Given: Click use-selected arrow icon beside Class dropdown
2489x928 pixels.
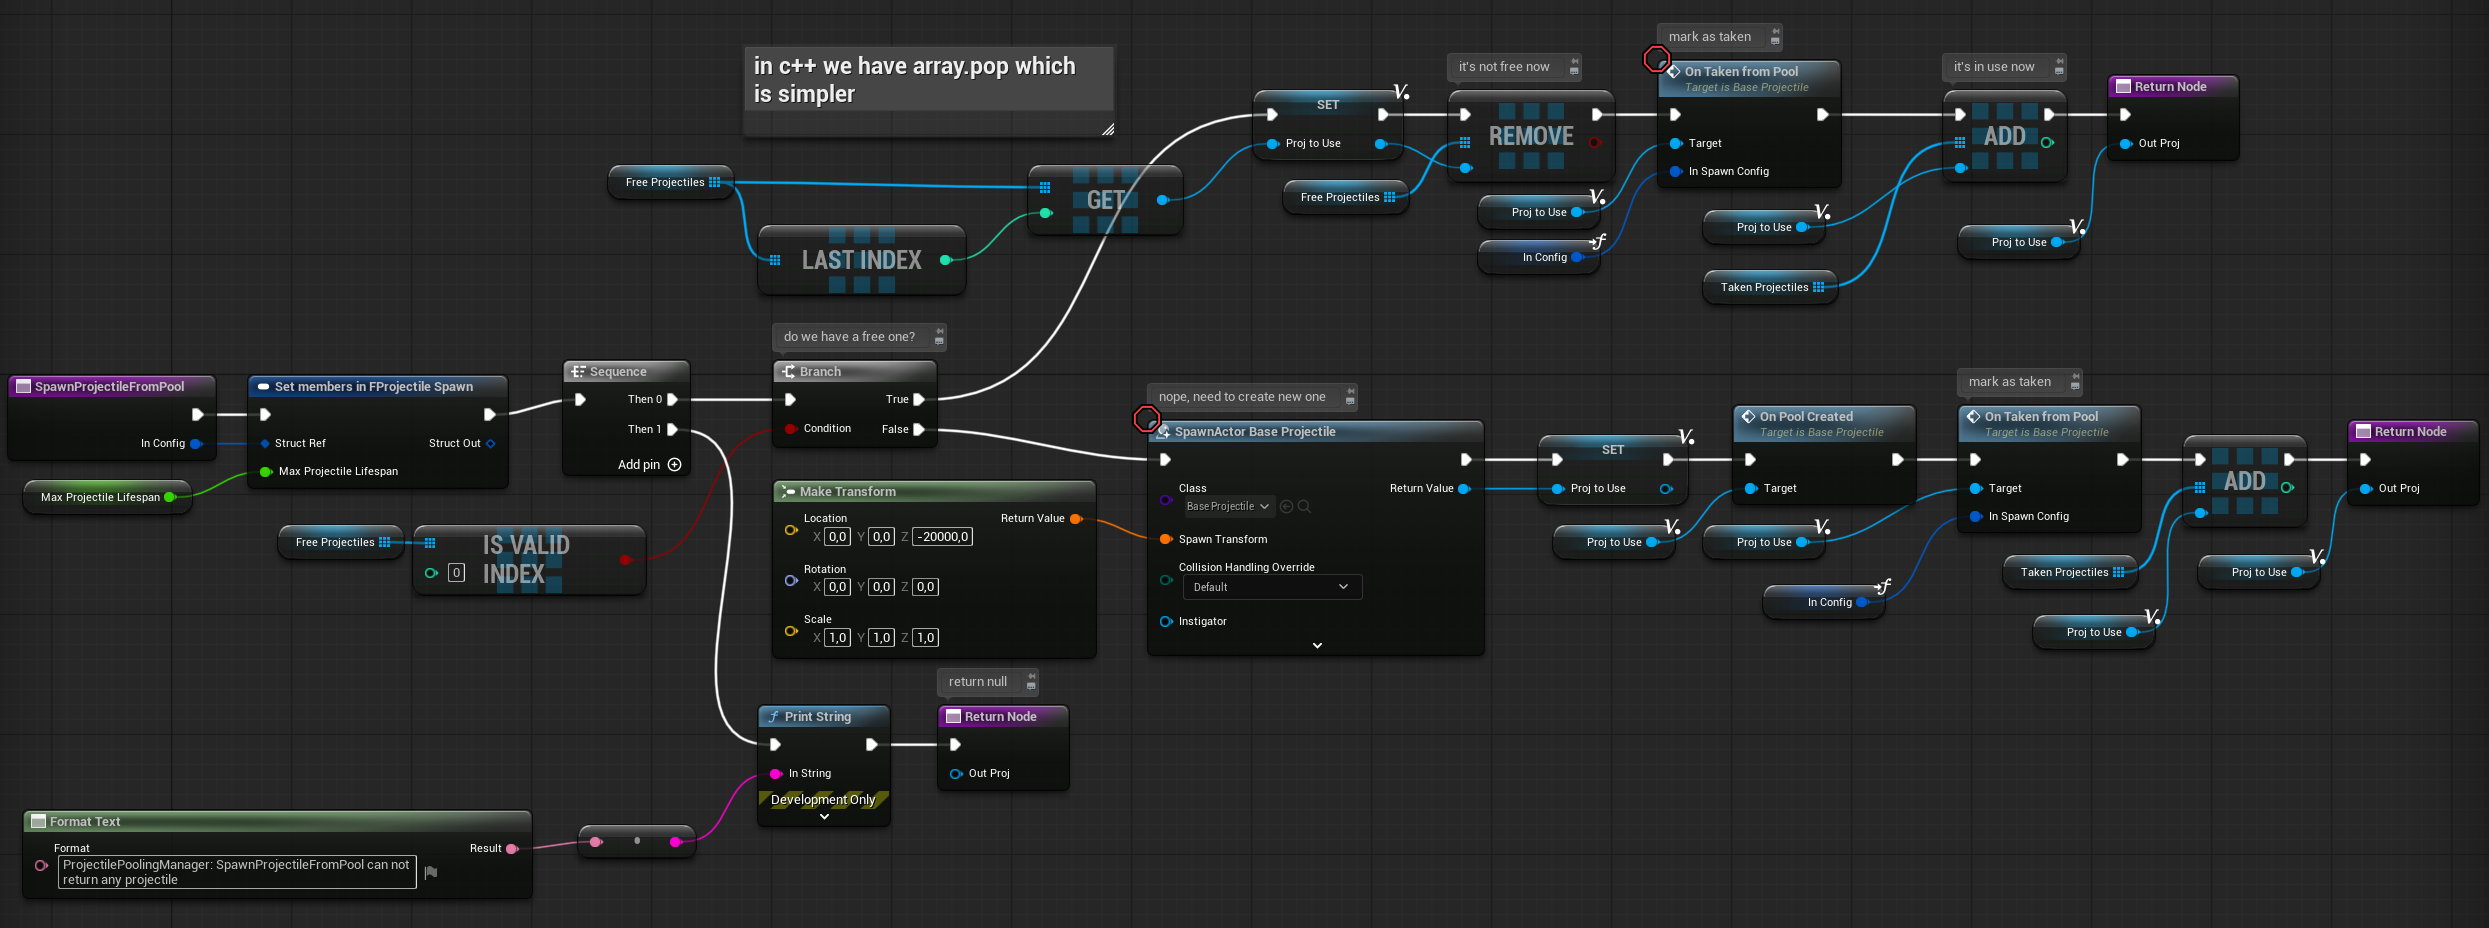Looking at the screenshot, I should (x=1287, y=507).
